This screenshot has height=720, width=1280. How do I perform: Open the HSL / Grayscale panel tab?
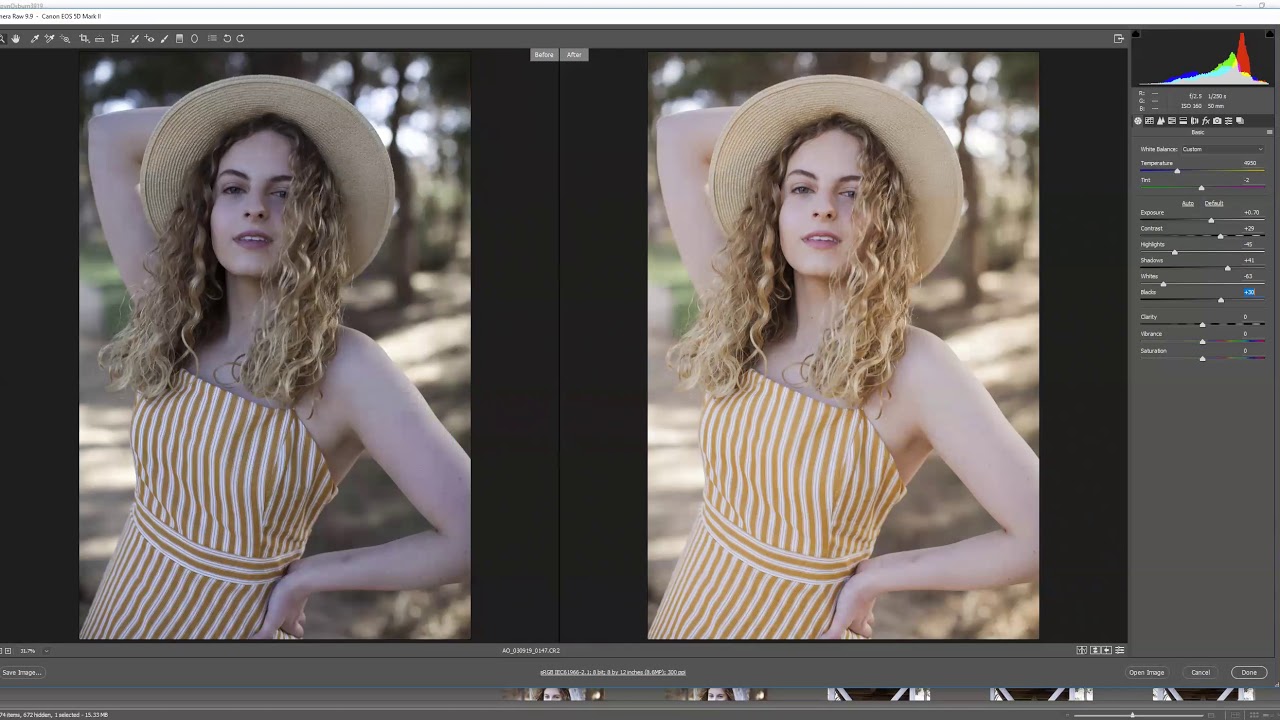tap(1172, 121)
